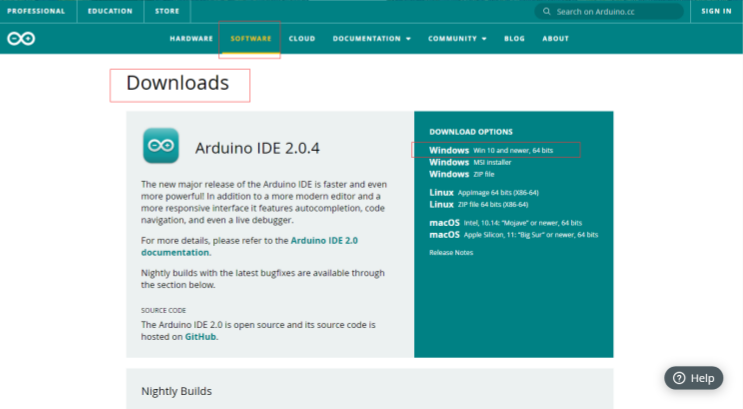Click the Arduino IDE 2.0.4 title
Image resolution: width=743 pixels, height=409 pixels.
pyautogui.click(x=257, y=148)
